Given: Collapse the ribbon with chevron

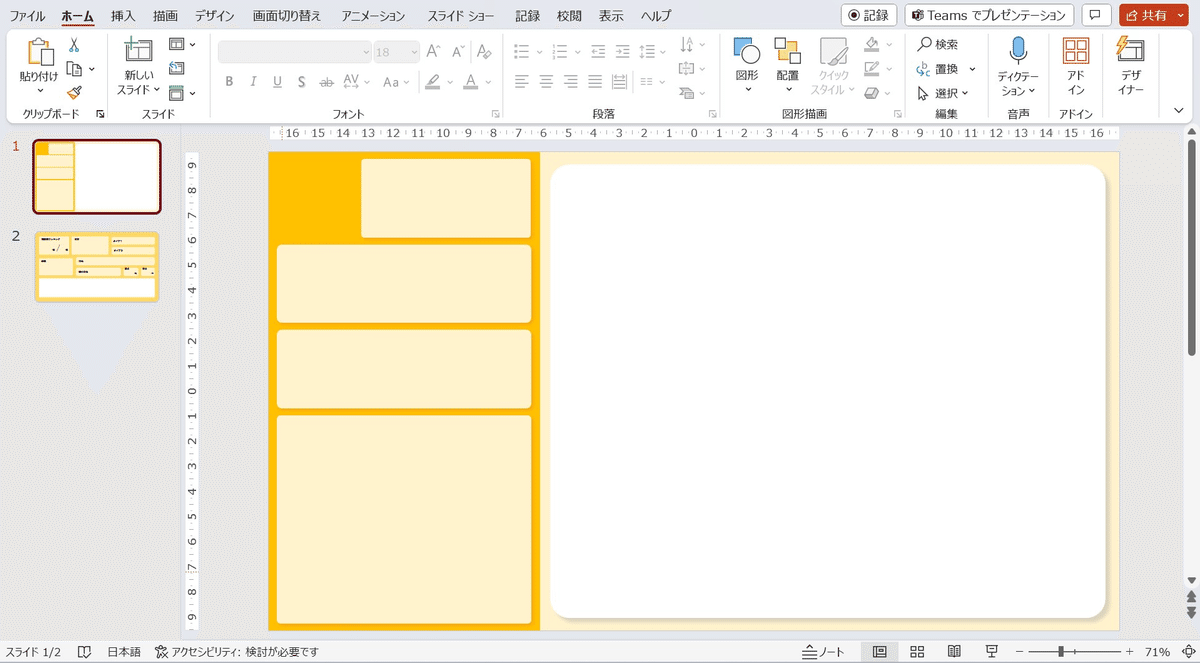Looking at the screenshot, I should 1178,109.
